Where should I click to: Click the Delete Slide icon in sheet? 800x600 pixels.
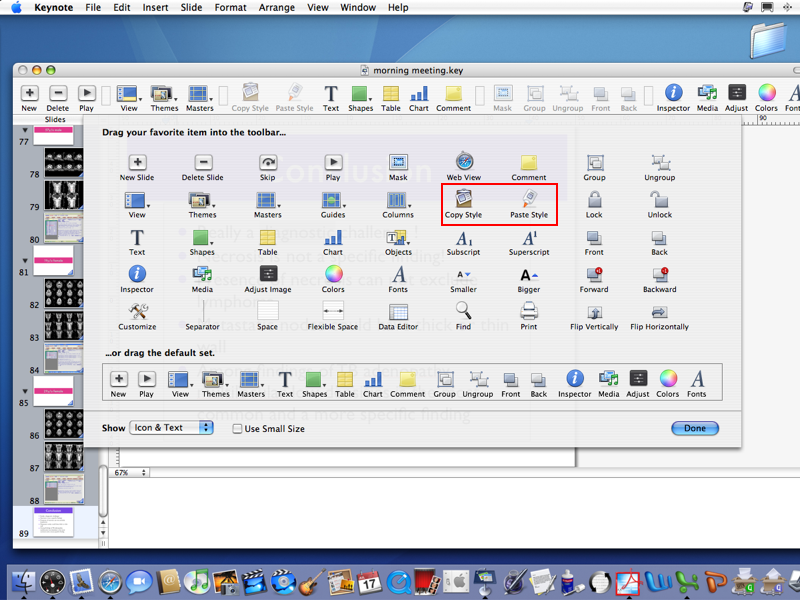click(203, 163)
